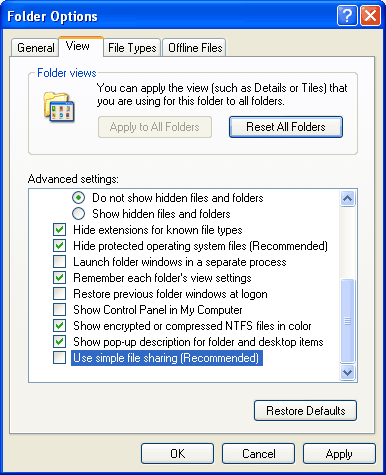Open the File Types tab
The image size is (386, 475).
click(132, 48)
